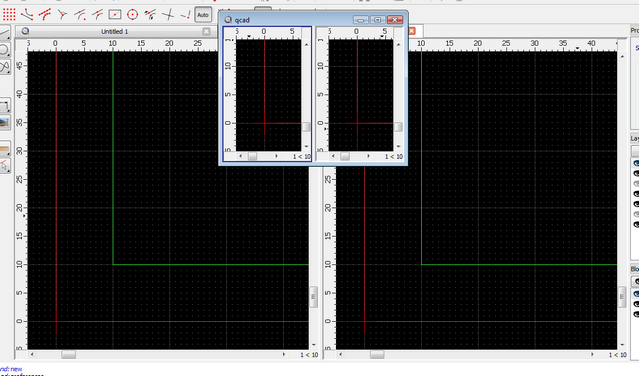Switch to the Untitled 1 tab
The width and height of the screenshot is (639, 376).
click(115, 31)
